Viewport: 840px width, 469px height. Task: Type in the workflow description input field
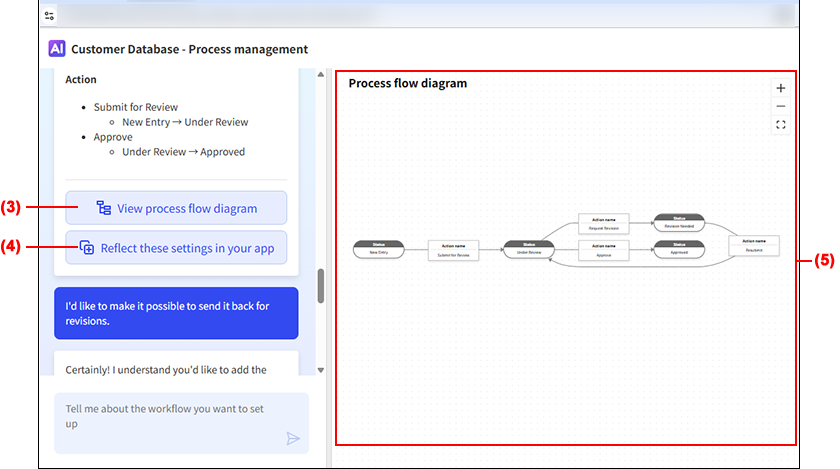(170, 416)
